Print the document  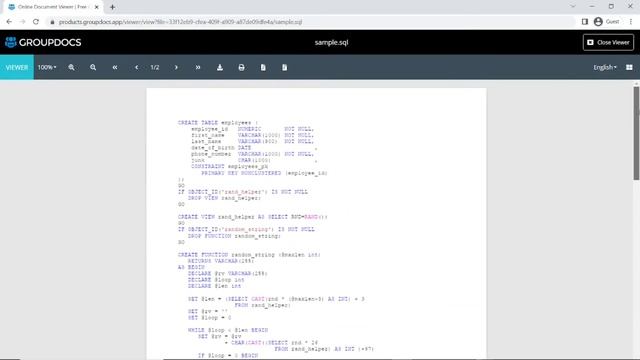[x=241, y=67]
